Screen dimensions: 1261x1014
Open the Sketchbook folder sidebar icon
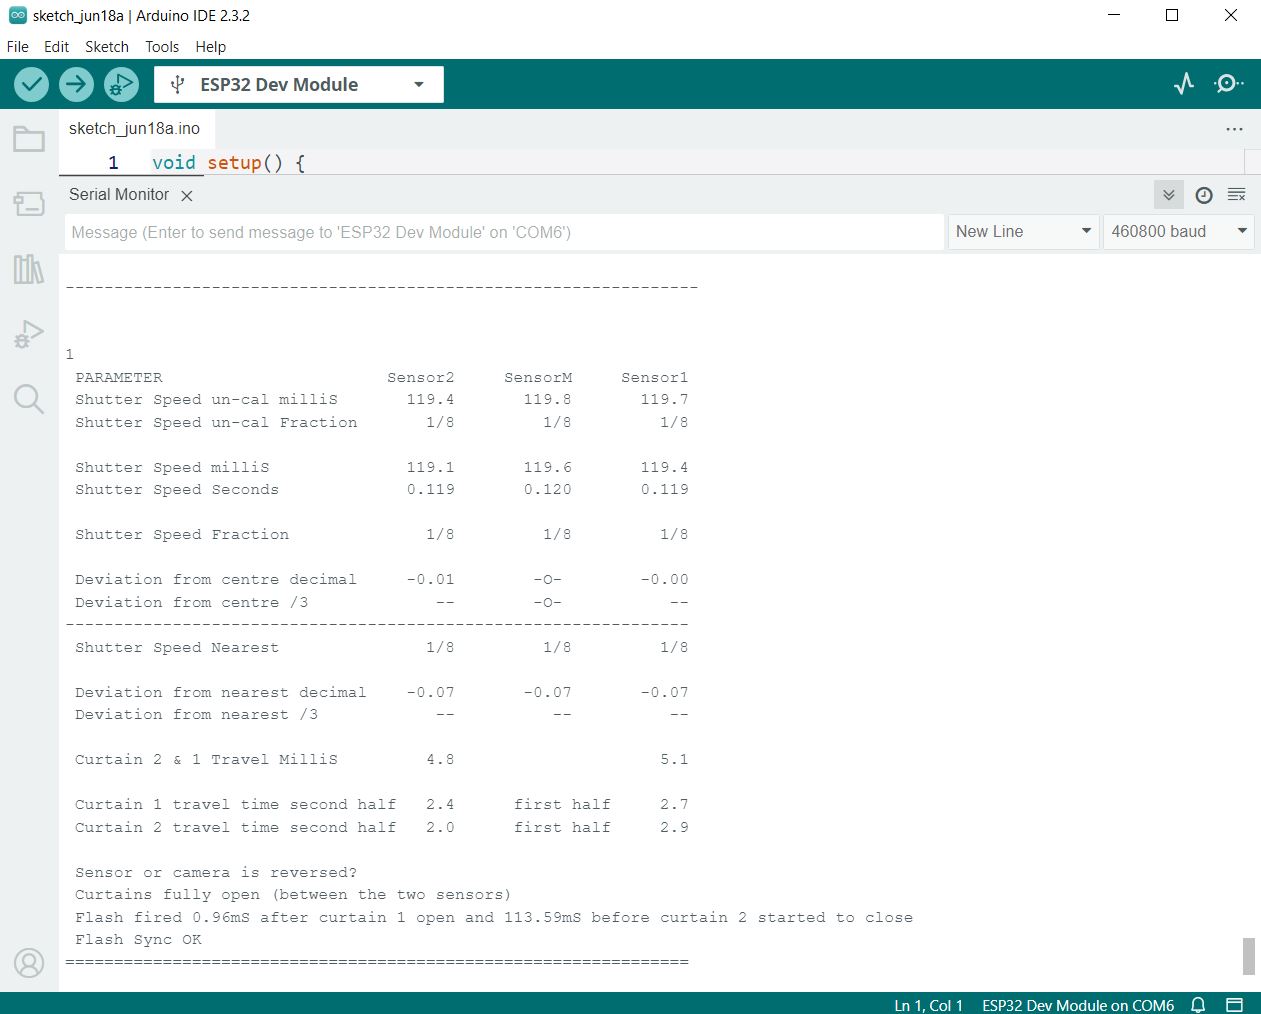click(x=29, y=139)
